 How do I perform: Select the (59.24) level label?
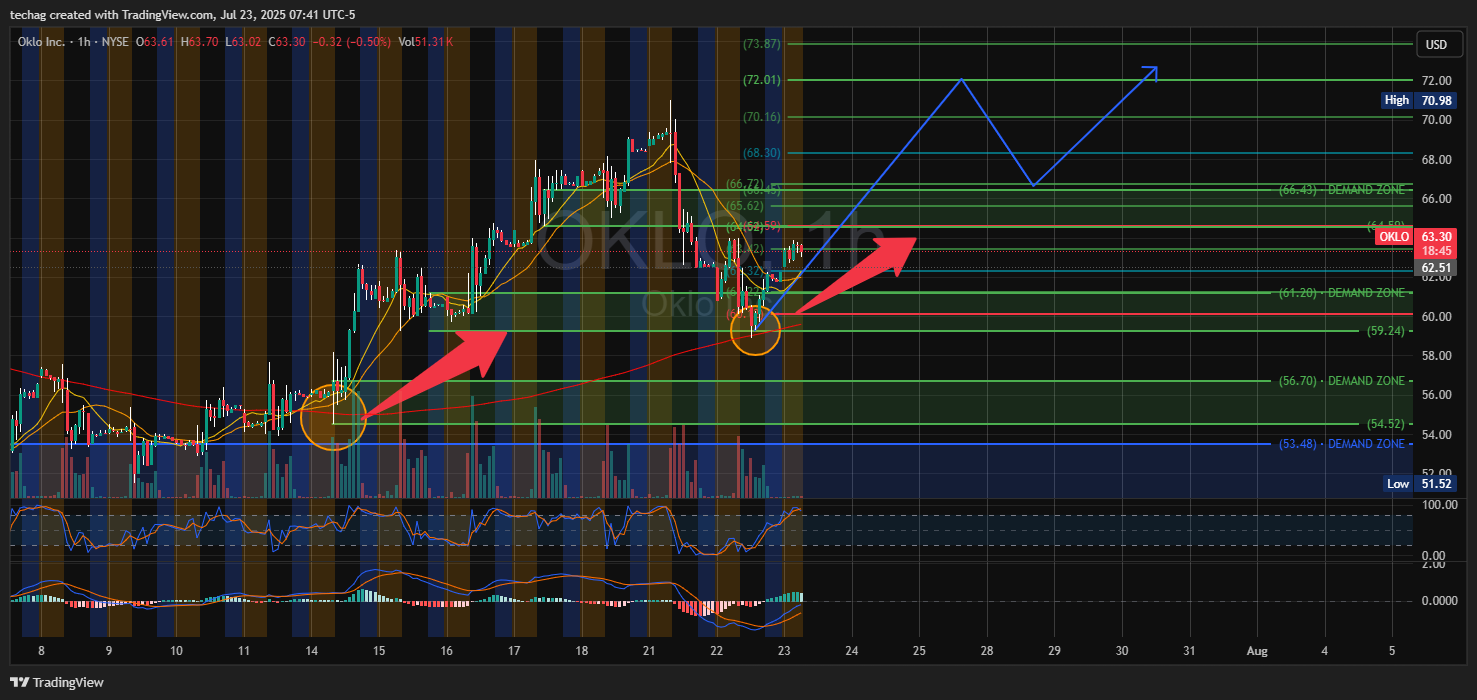point(1387,331)
